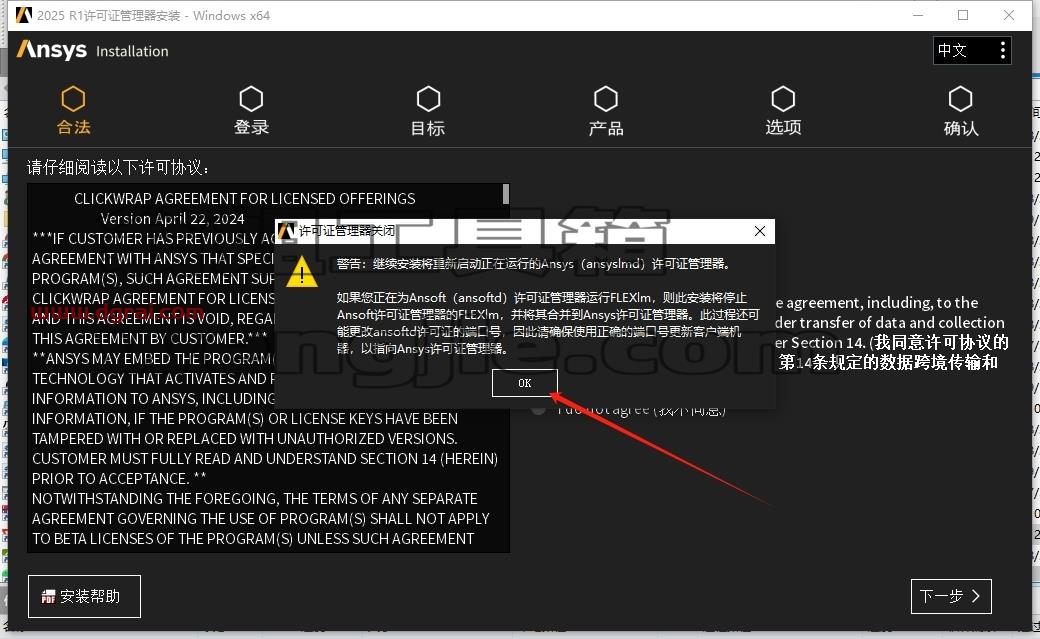The height and width of the screenshot is (639, 1040).
Task: Minimize the installer window
Action: (918, 15)
